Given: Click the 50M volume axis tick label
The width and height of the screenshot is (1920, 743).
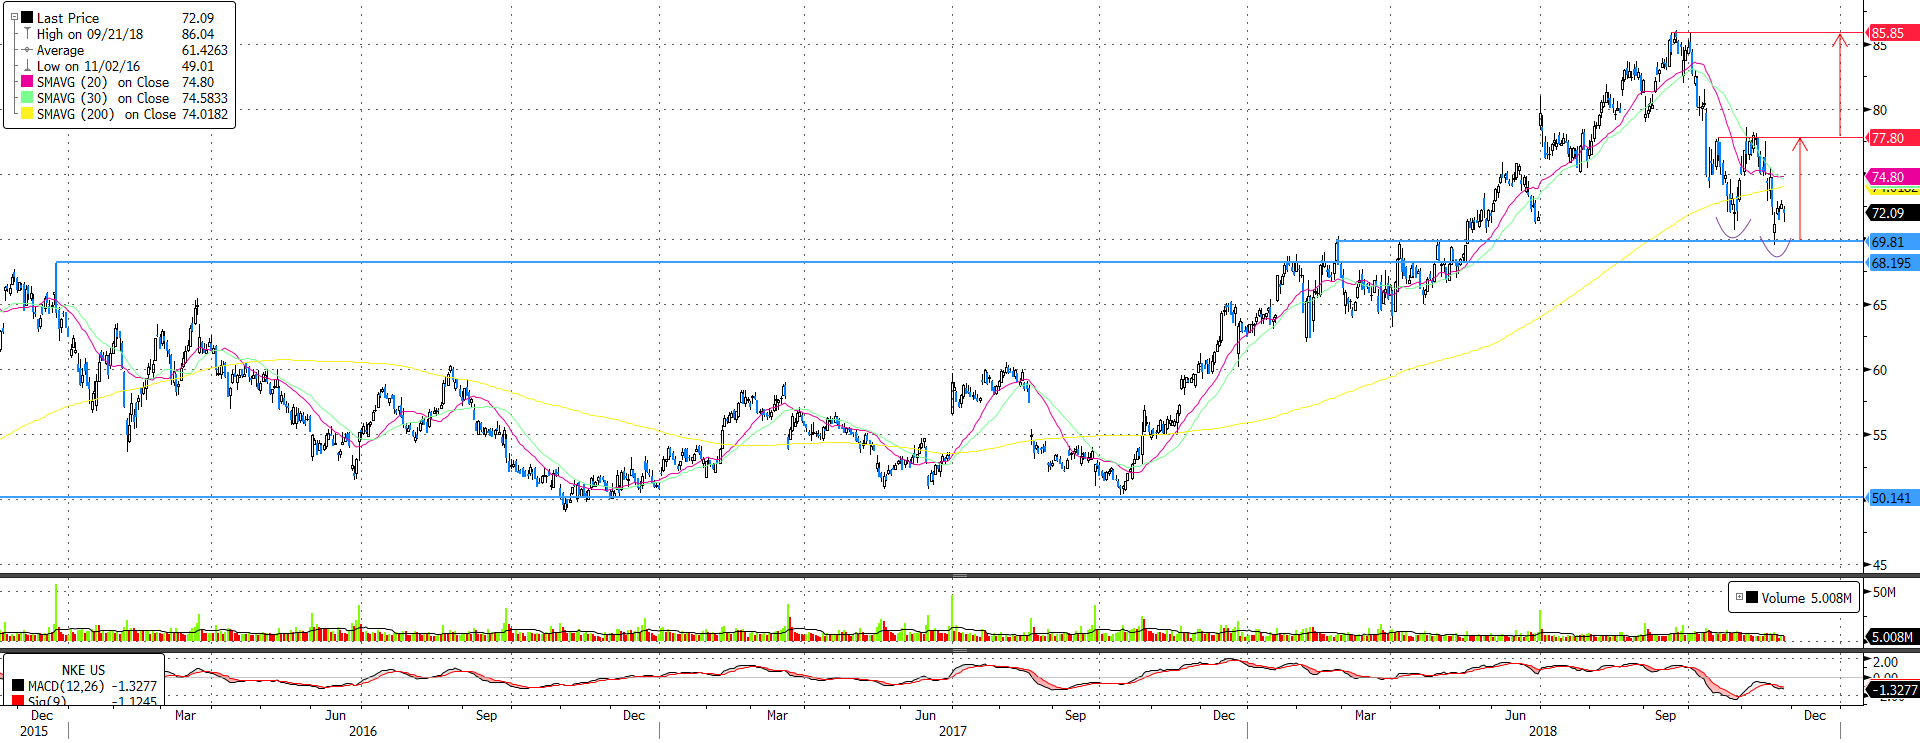Looking at the screenshot, I should (1884, 592).
